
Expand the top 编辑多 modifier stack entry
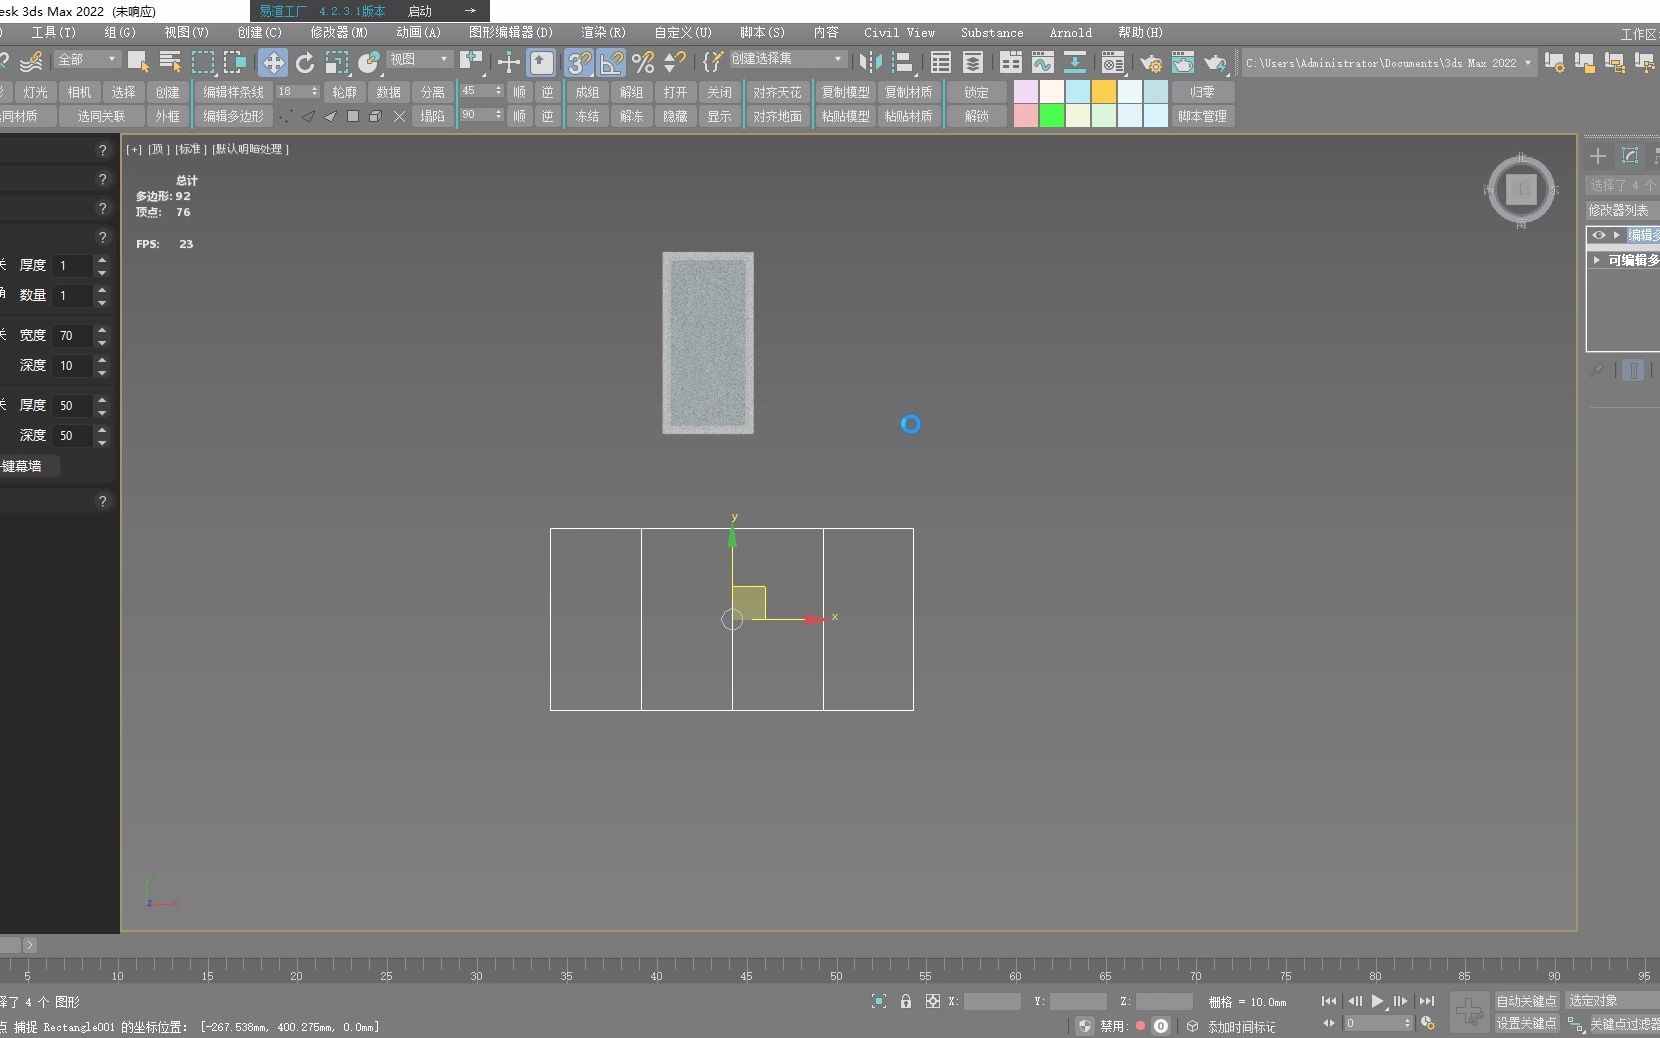click(1616, 235)
